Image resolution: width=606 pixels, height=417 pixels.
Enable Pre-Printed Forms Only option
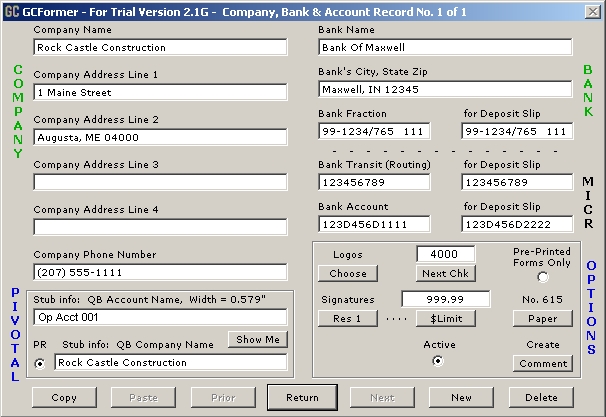tap(543, 277)
